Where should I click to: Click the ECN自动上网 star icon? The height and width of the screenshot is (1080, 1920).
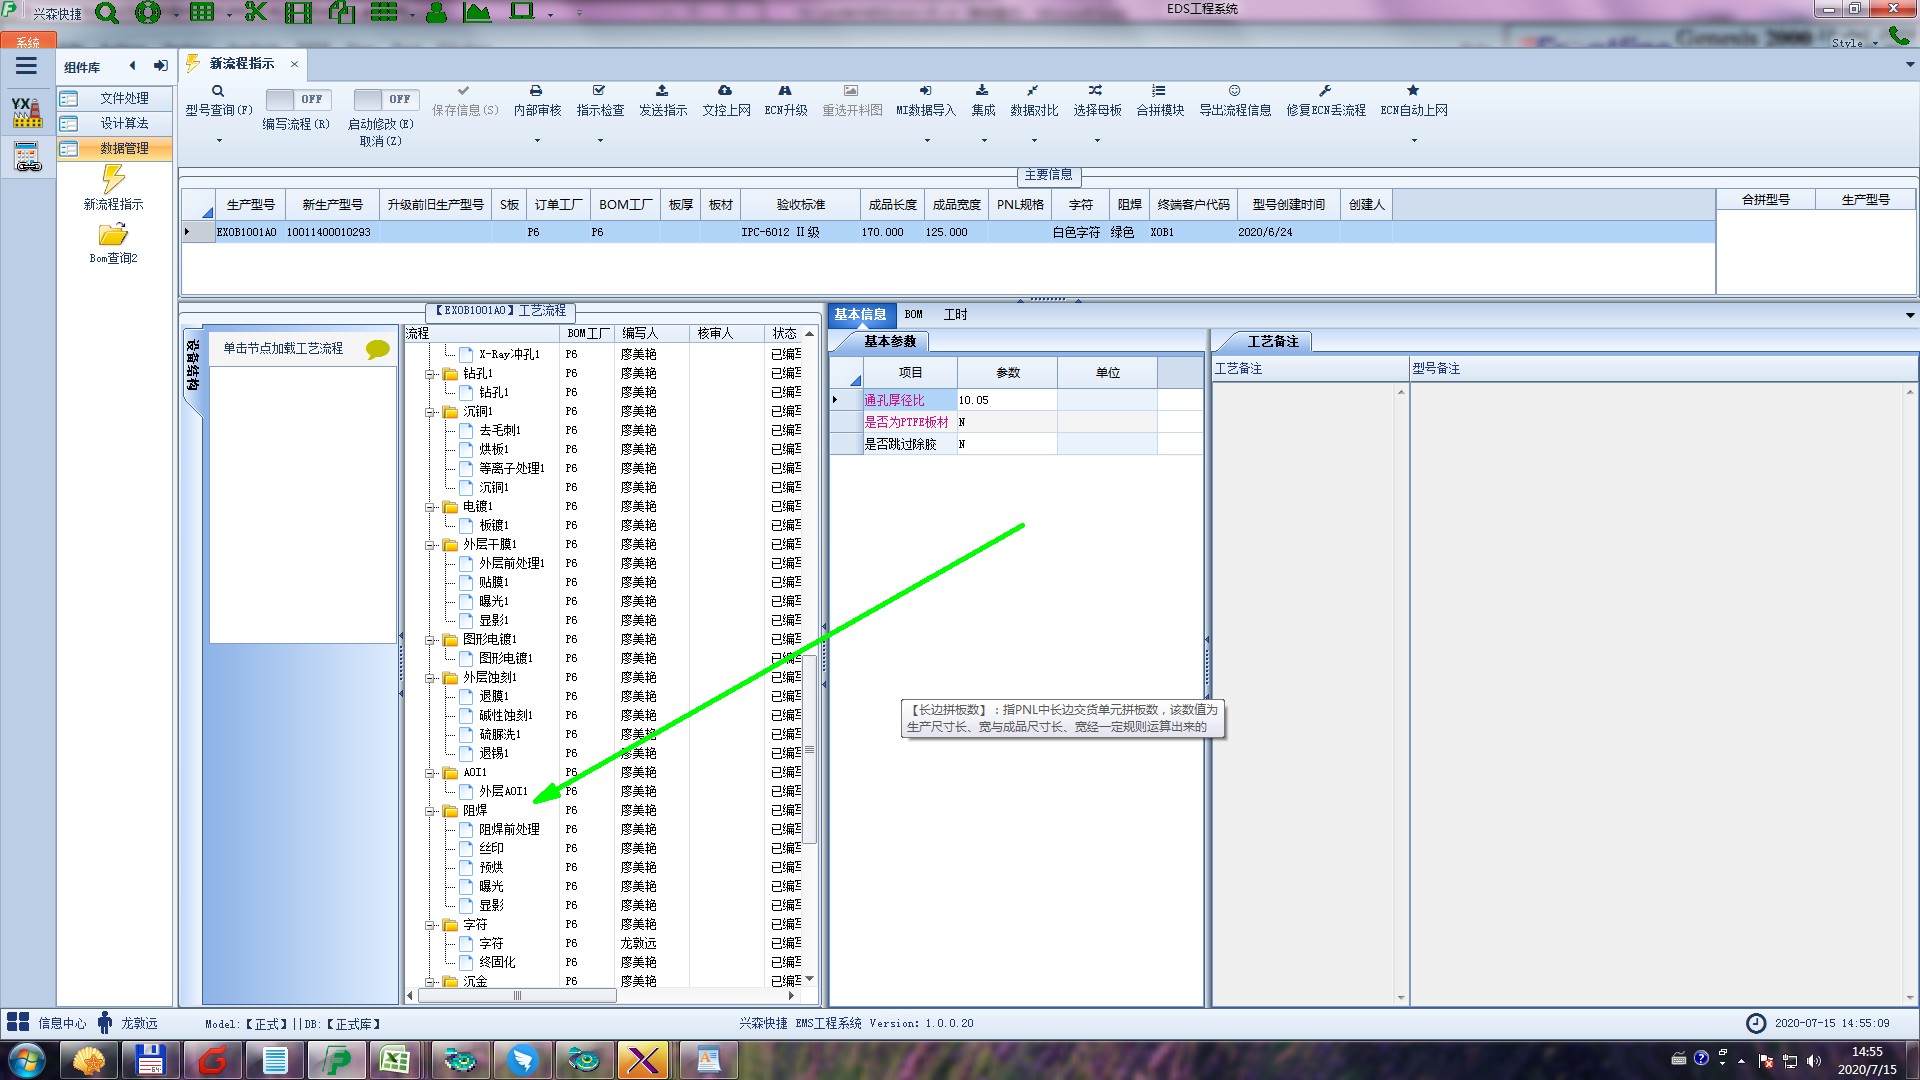tap(1413, 91)
